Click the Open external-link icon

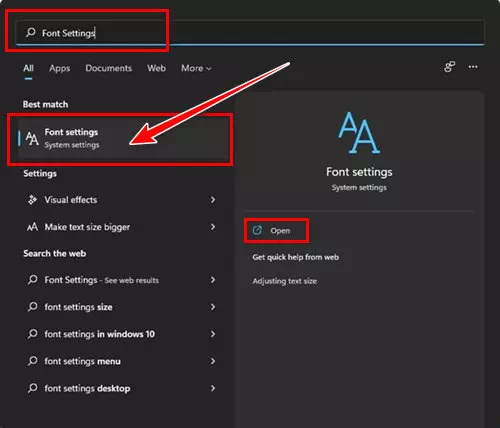coord(257,230)
